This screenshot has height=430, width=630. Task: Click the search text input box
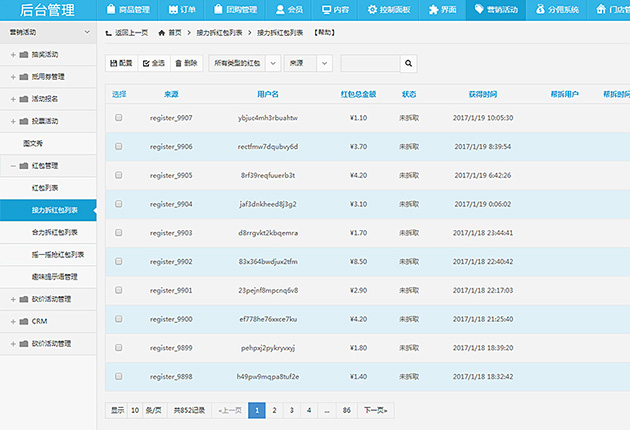(x=370, y=63)
